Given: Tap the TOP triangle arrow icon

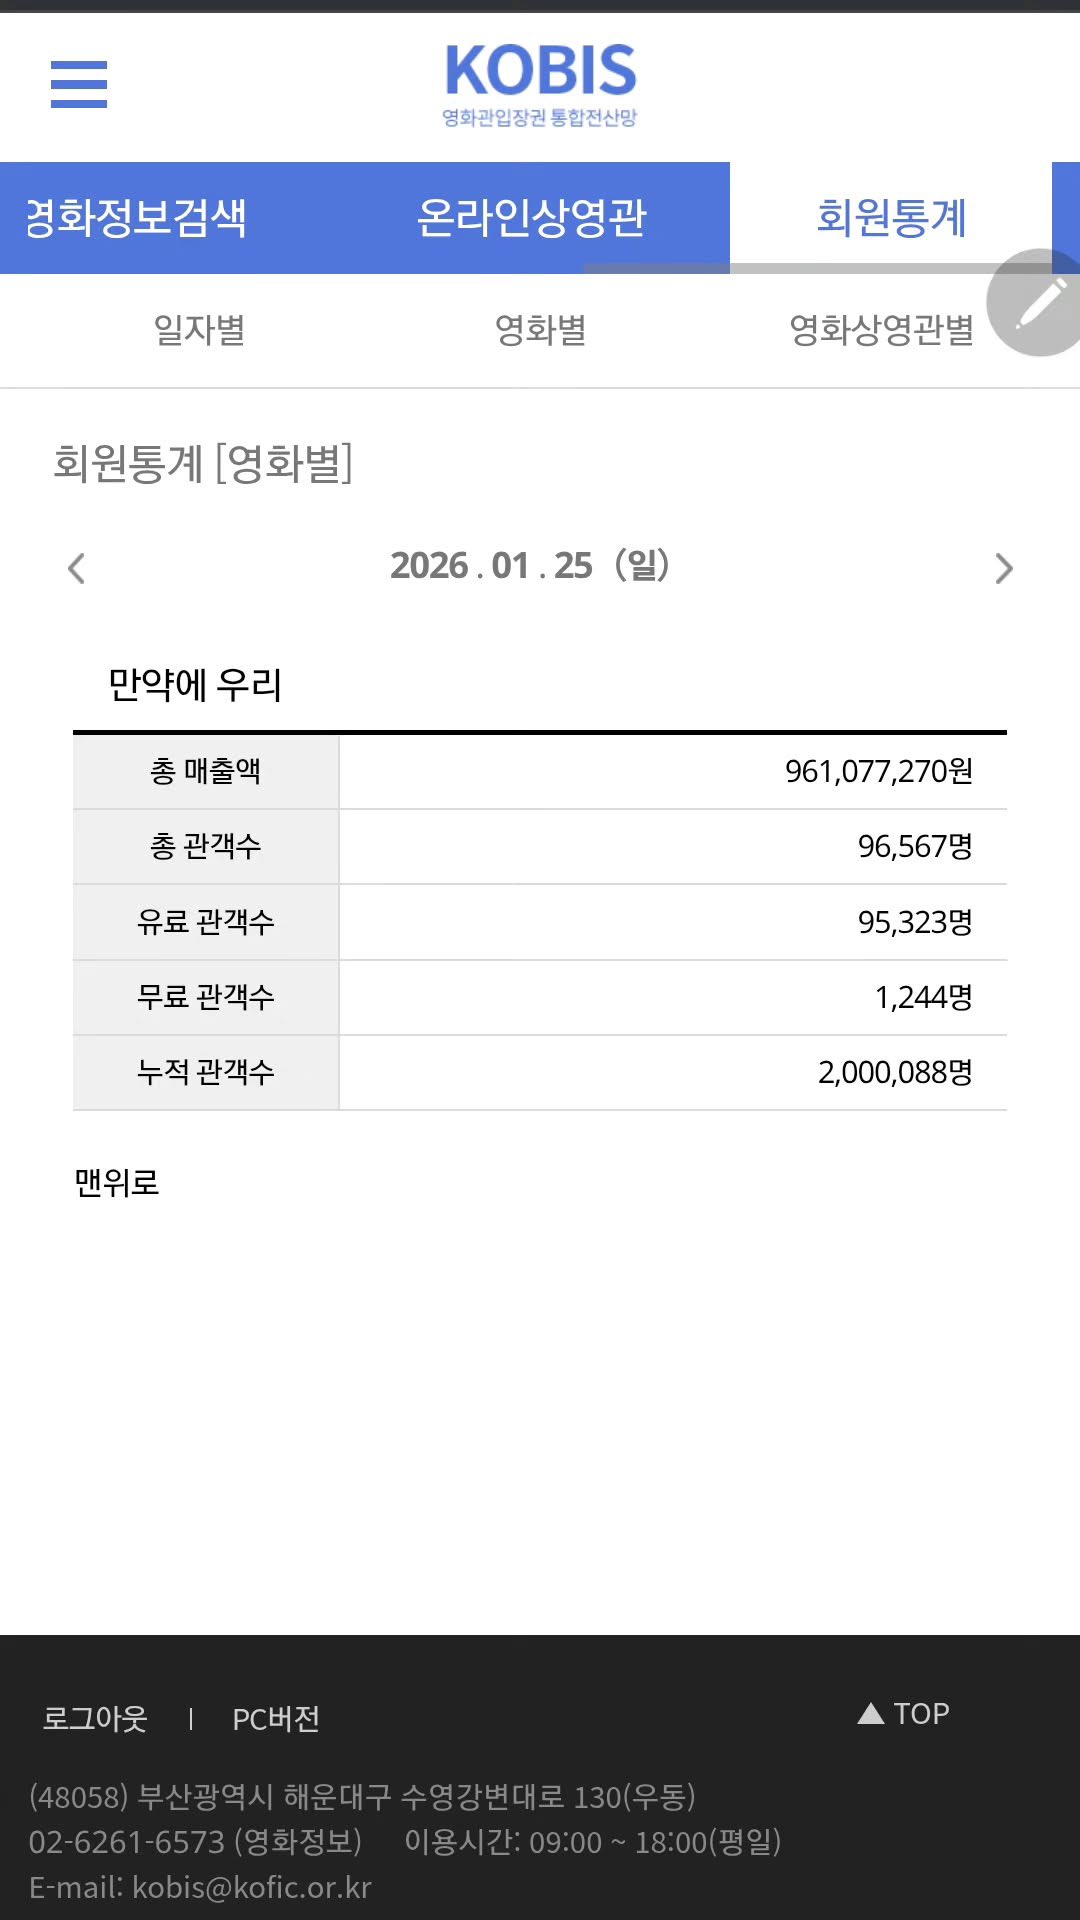Looking at the screenshot, I should click(x=871, y=1713).
